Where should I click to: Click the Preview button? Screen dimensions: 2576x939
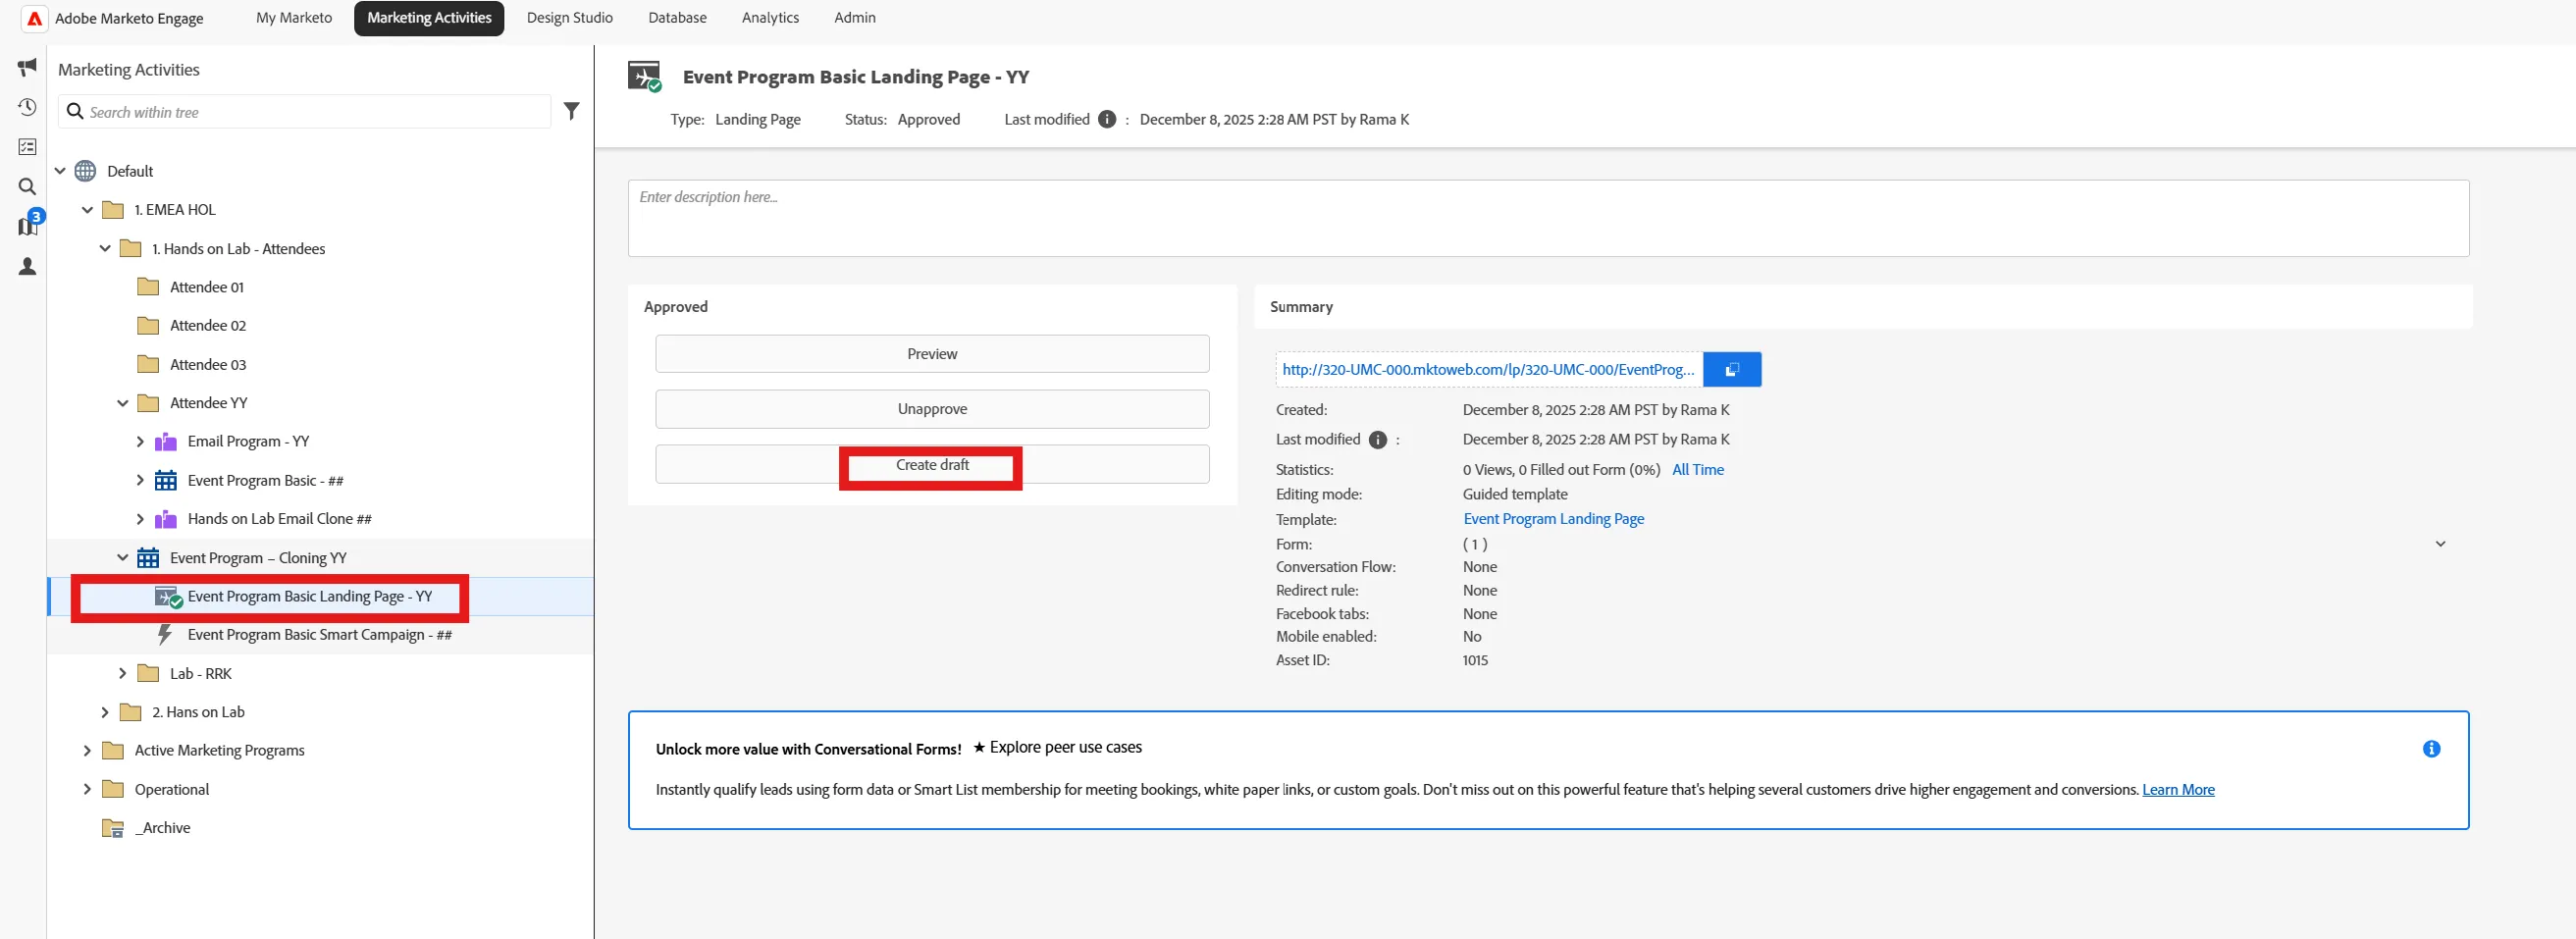pyautogui.click(x=932, y=354)
